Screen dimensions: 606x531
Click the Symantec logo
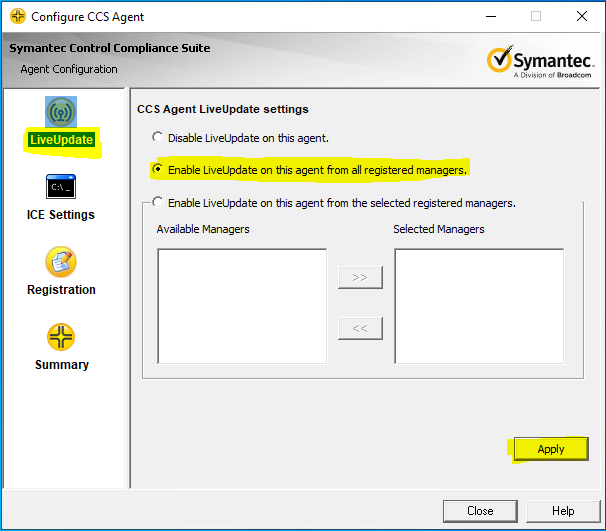click(x=540, y=61)
